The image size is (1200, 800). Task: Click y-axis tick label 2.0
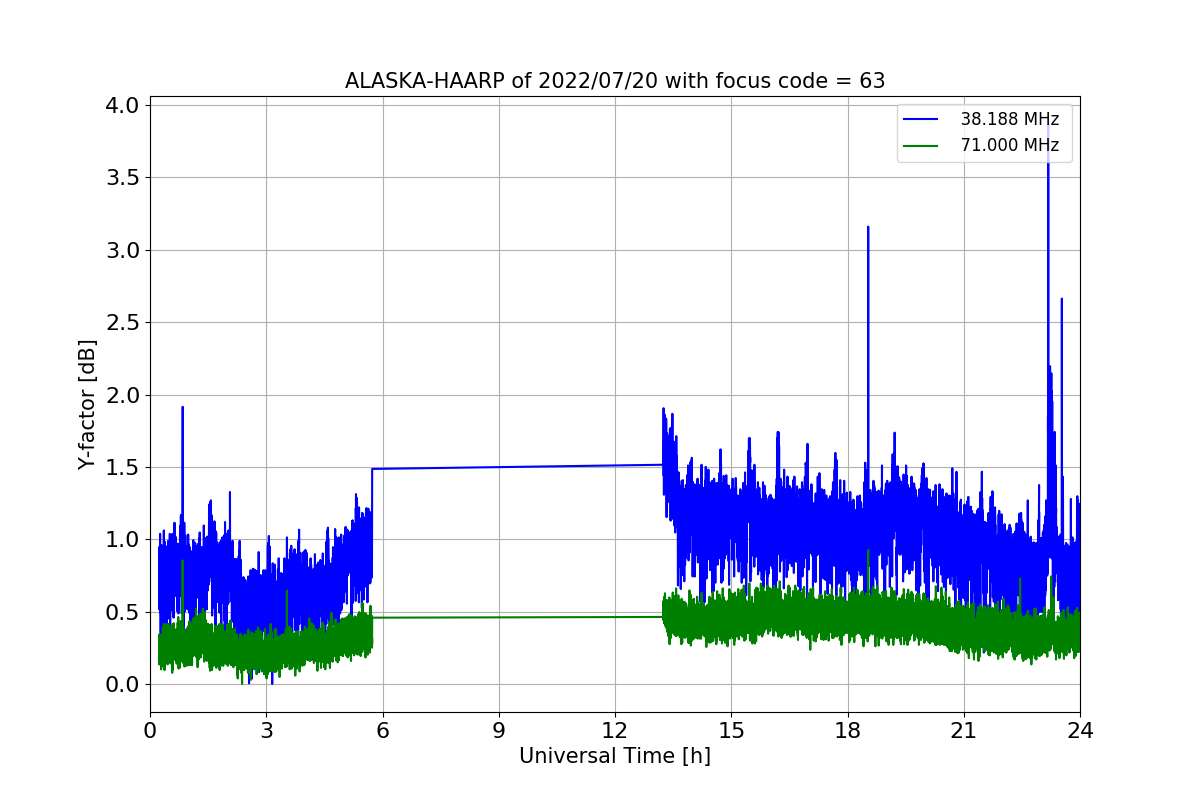coord(122,395)
